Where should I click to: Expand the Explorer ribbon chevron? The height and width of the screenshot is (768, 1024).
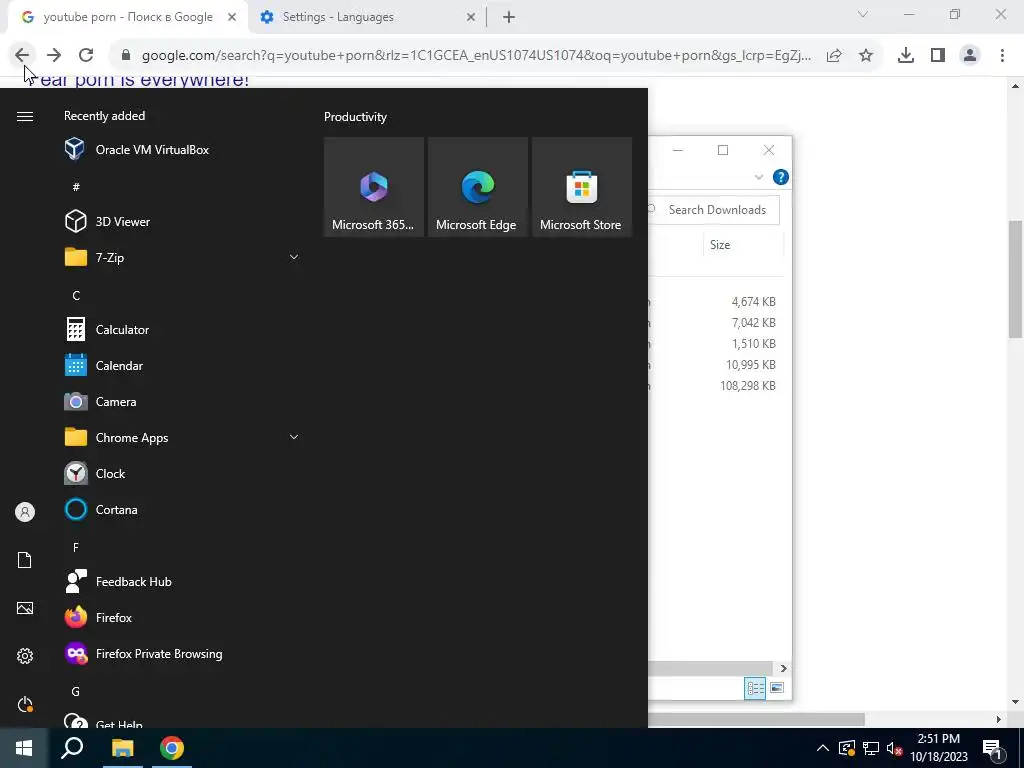(x=759, y=177)
